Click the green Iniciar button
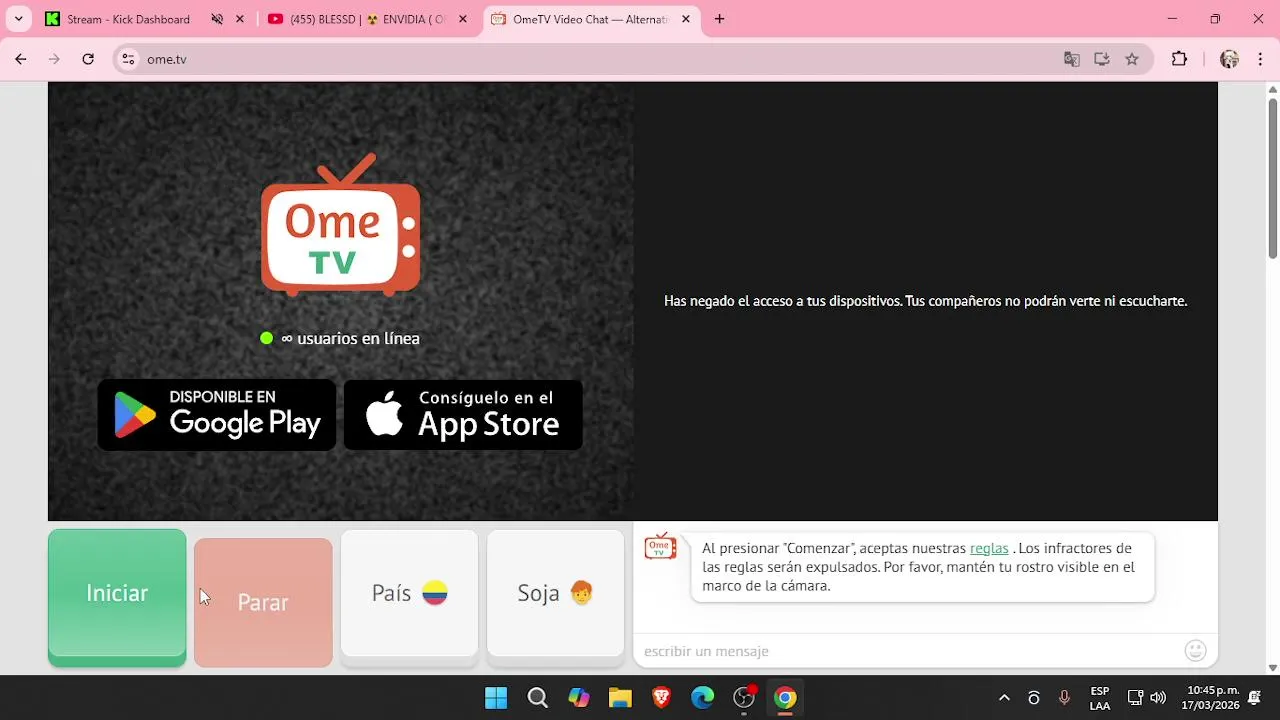This screenshot has width=1280, height=720. [117, 596]
